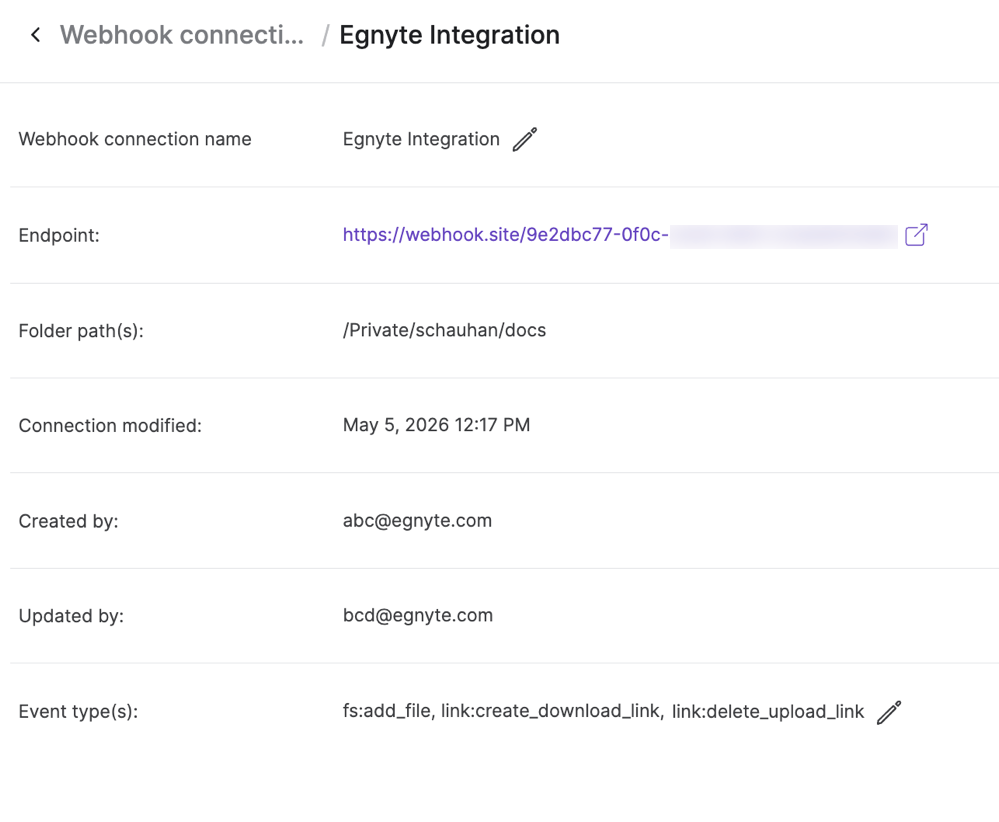Select folder path /Private/schauhan/docs

[444, 330]
